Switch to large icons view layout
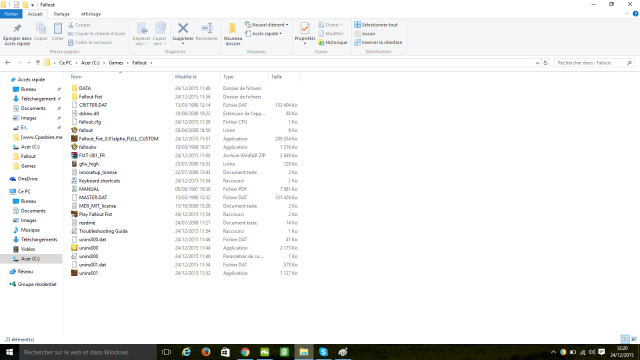This screenshot has width=640, height=360. 634,339
